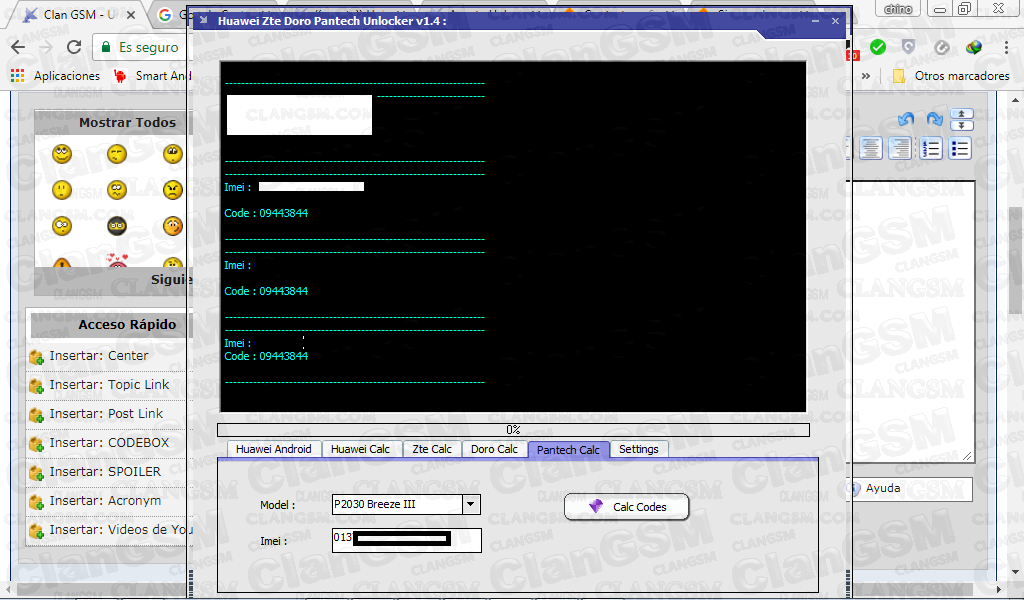
Task: Click the Ayuda help button
Action: tap(910, 488)
